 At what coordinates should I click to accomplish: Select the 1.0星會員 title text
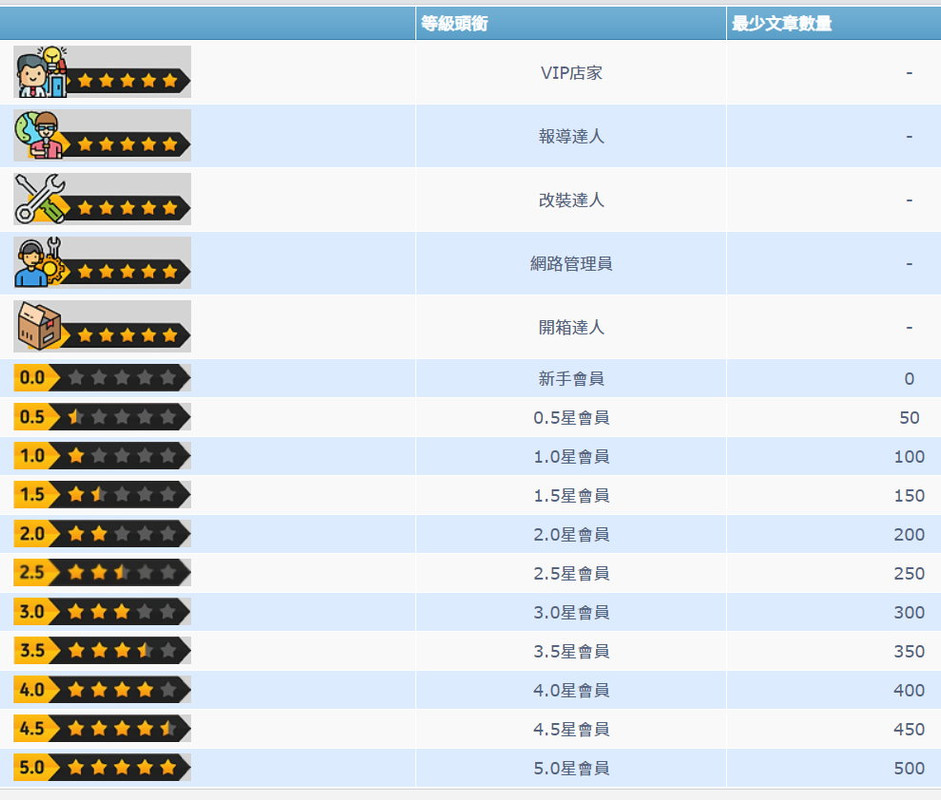[571, 457]
